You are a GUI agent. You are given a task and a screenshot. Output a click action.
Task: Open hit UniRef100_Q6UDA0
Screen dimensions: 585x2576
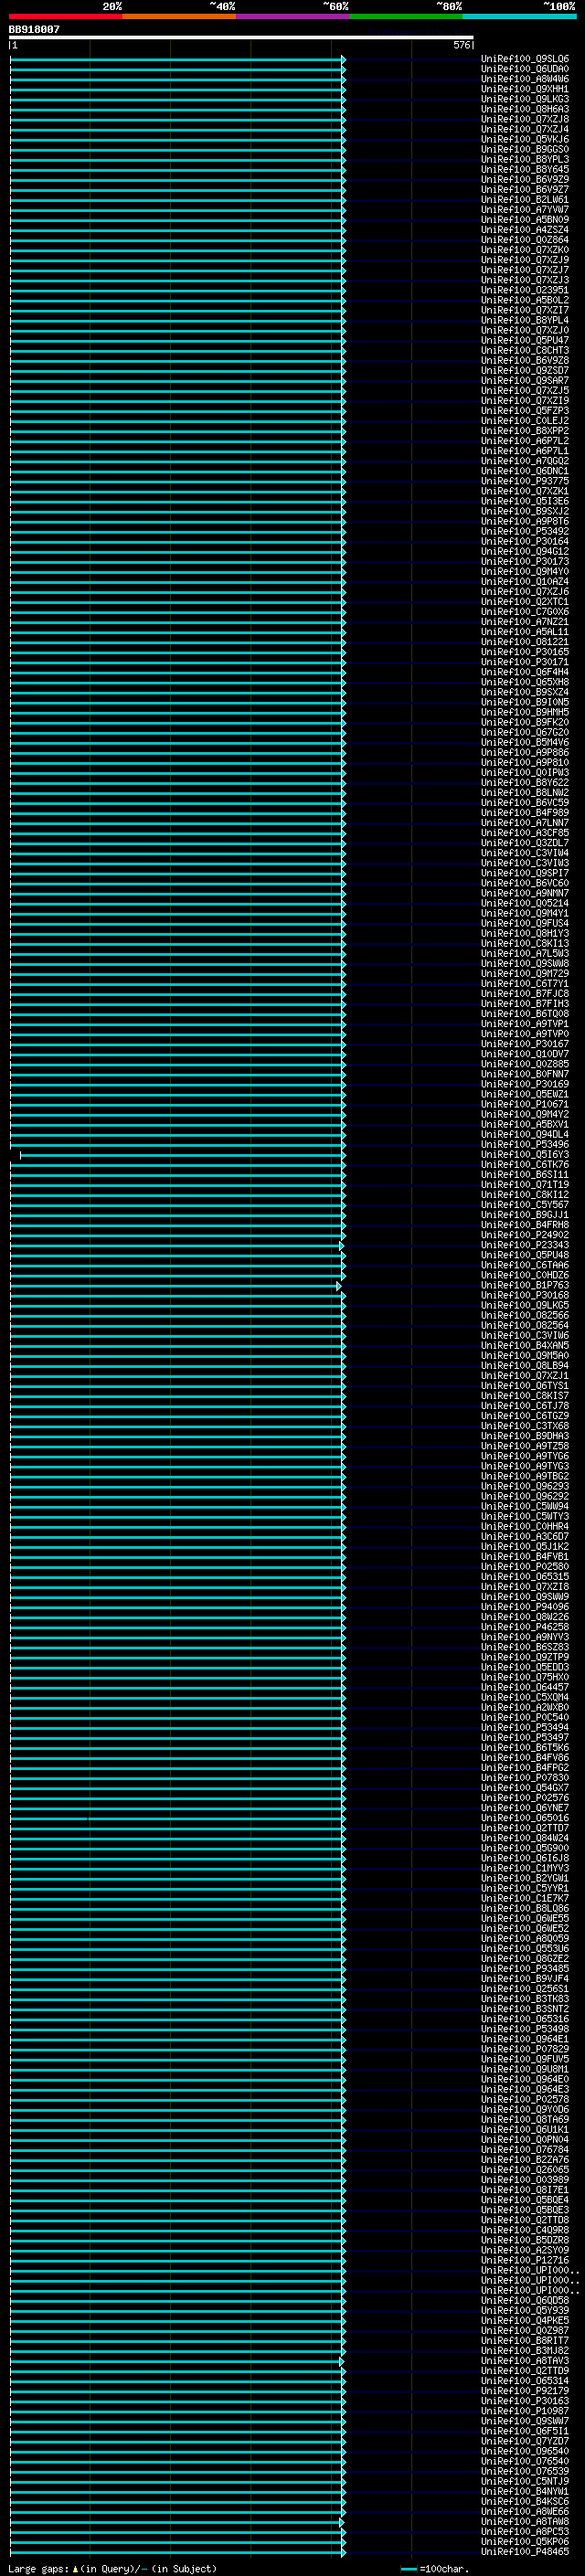[x=525, y=69]
